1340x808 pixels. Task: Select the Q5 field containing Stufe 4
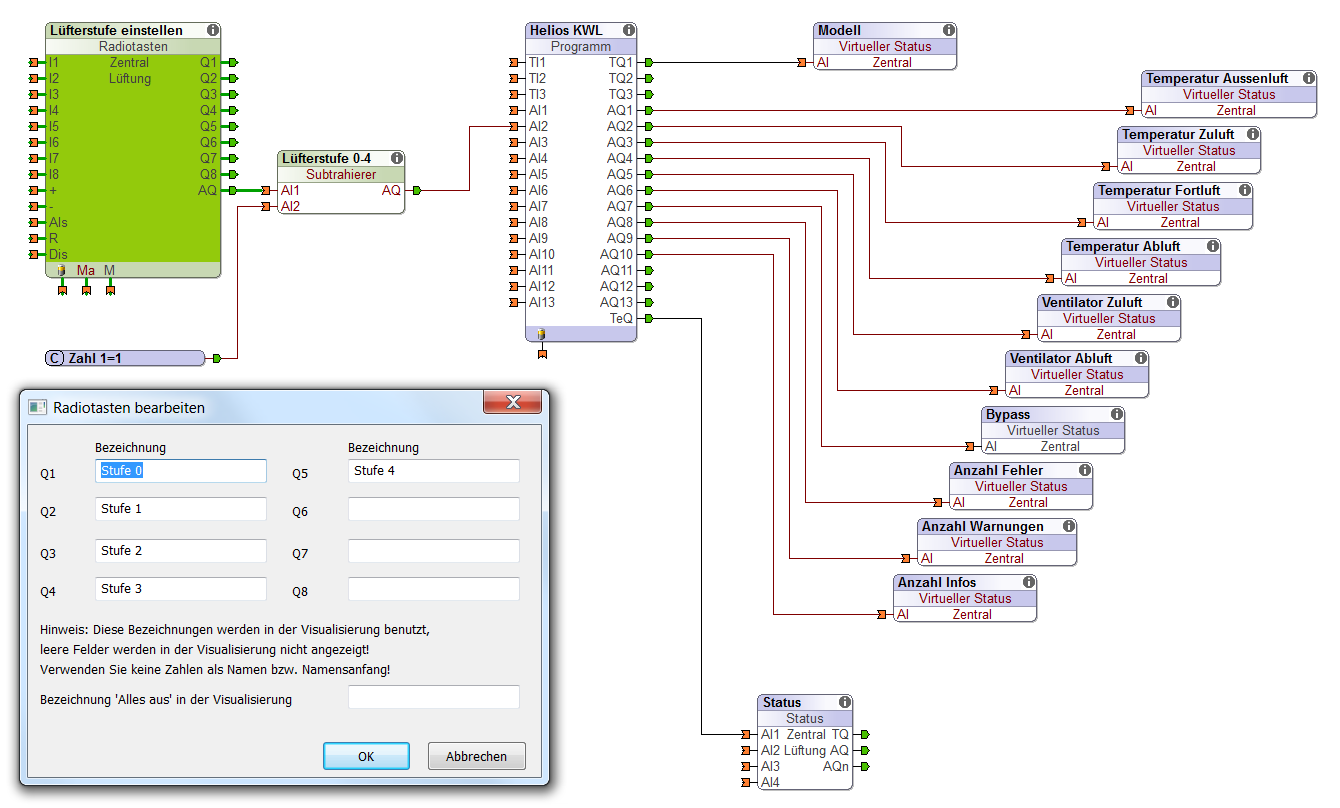click(433, 471)
